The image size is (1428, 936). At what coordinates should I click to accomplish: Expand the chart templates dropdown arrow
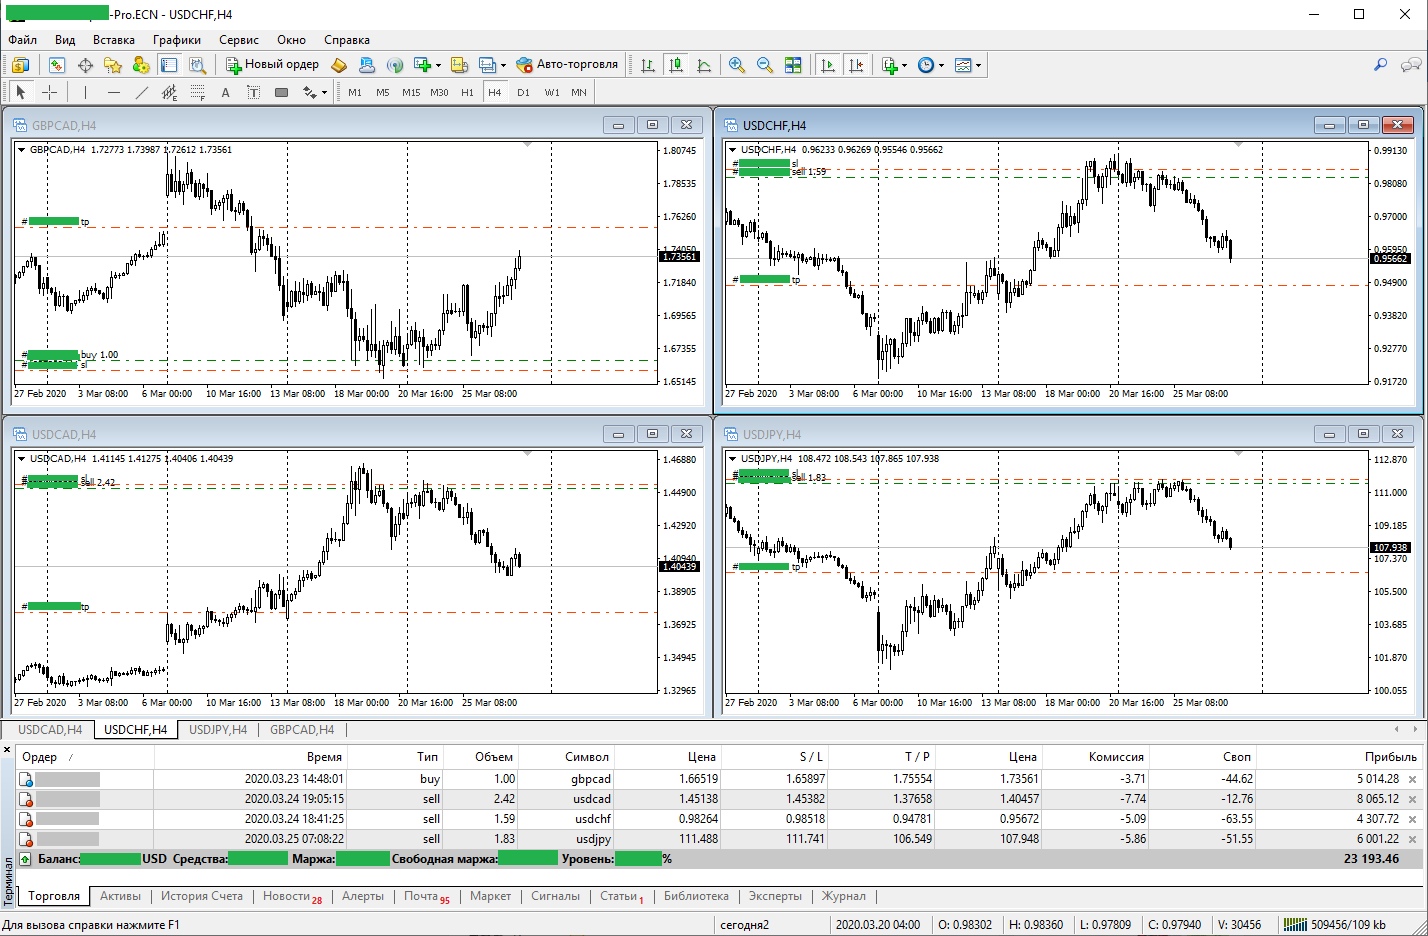pyautogui.click(x=978, y=65)
